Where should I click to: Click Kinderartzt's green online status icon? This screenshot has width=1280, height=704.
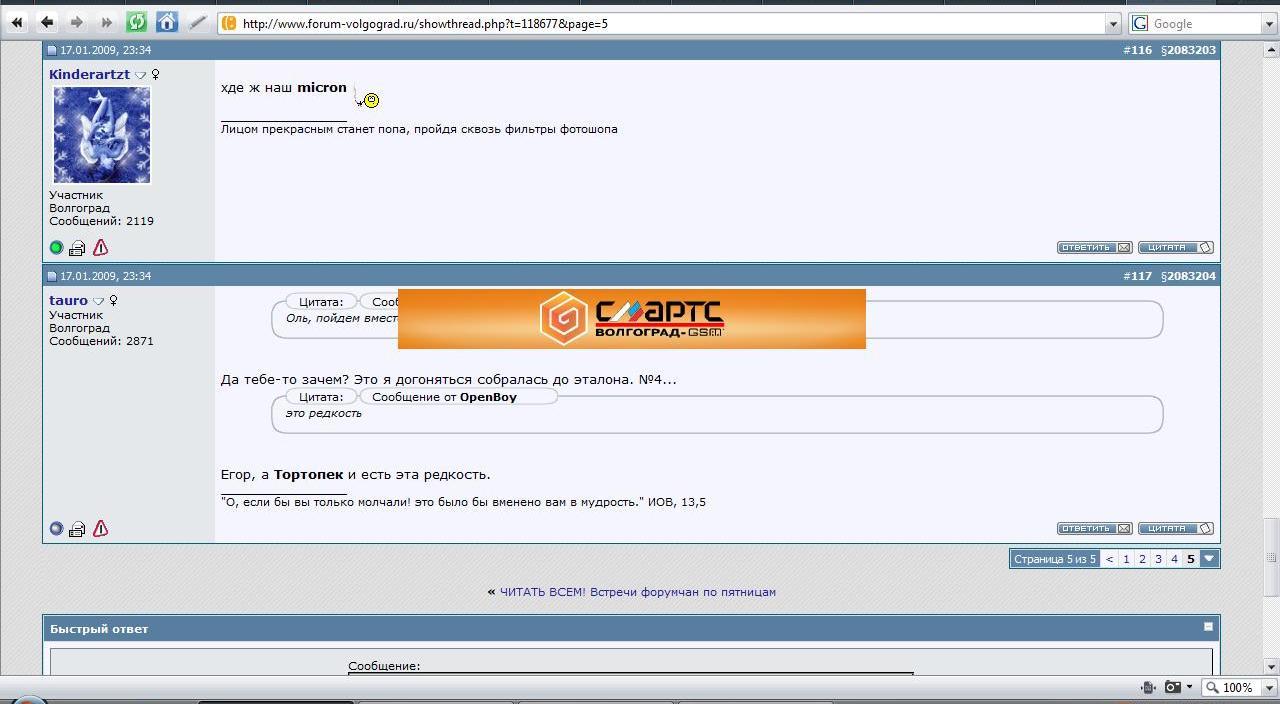(x=56, y=248)
